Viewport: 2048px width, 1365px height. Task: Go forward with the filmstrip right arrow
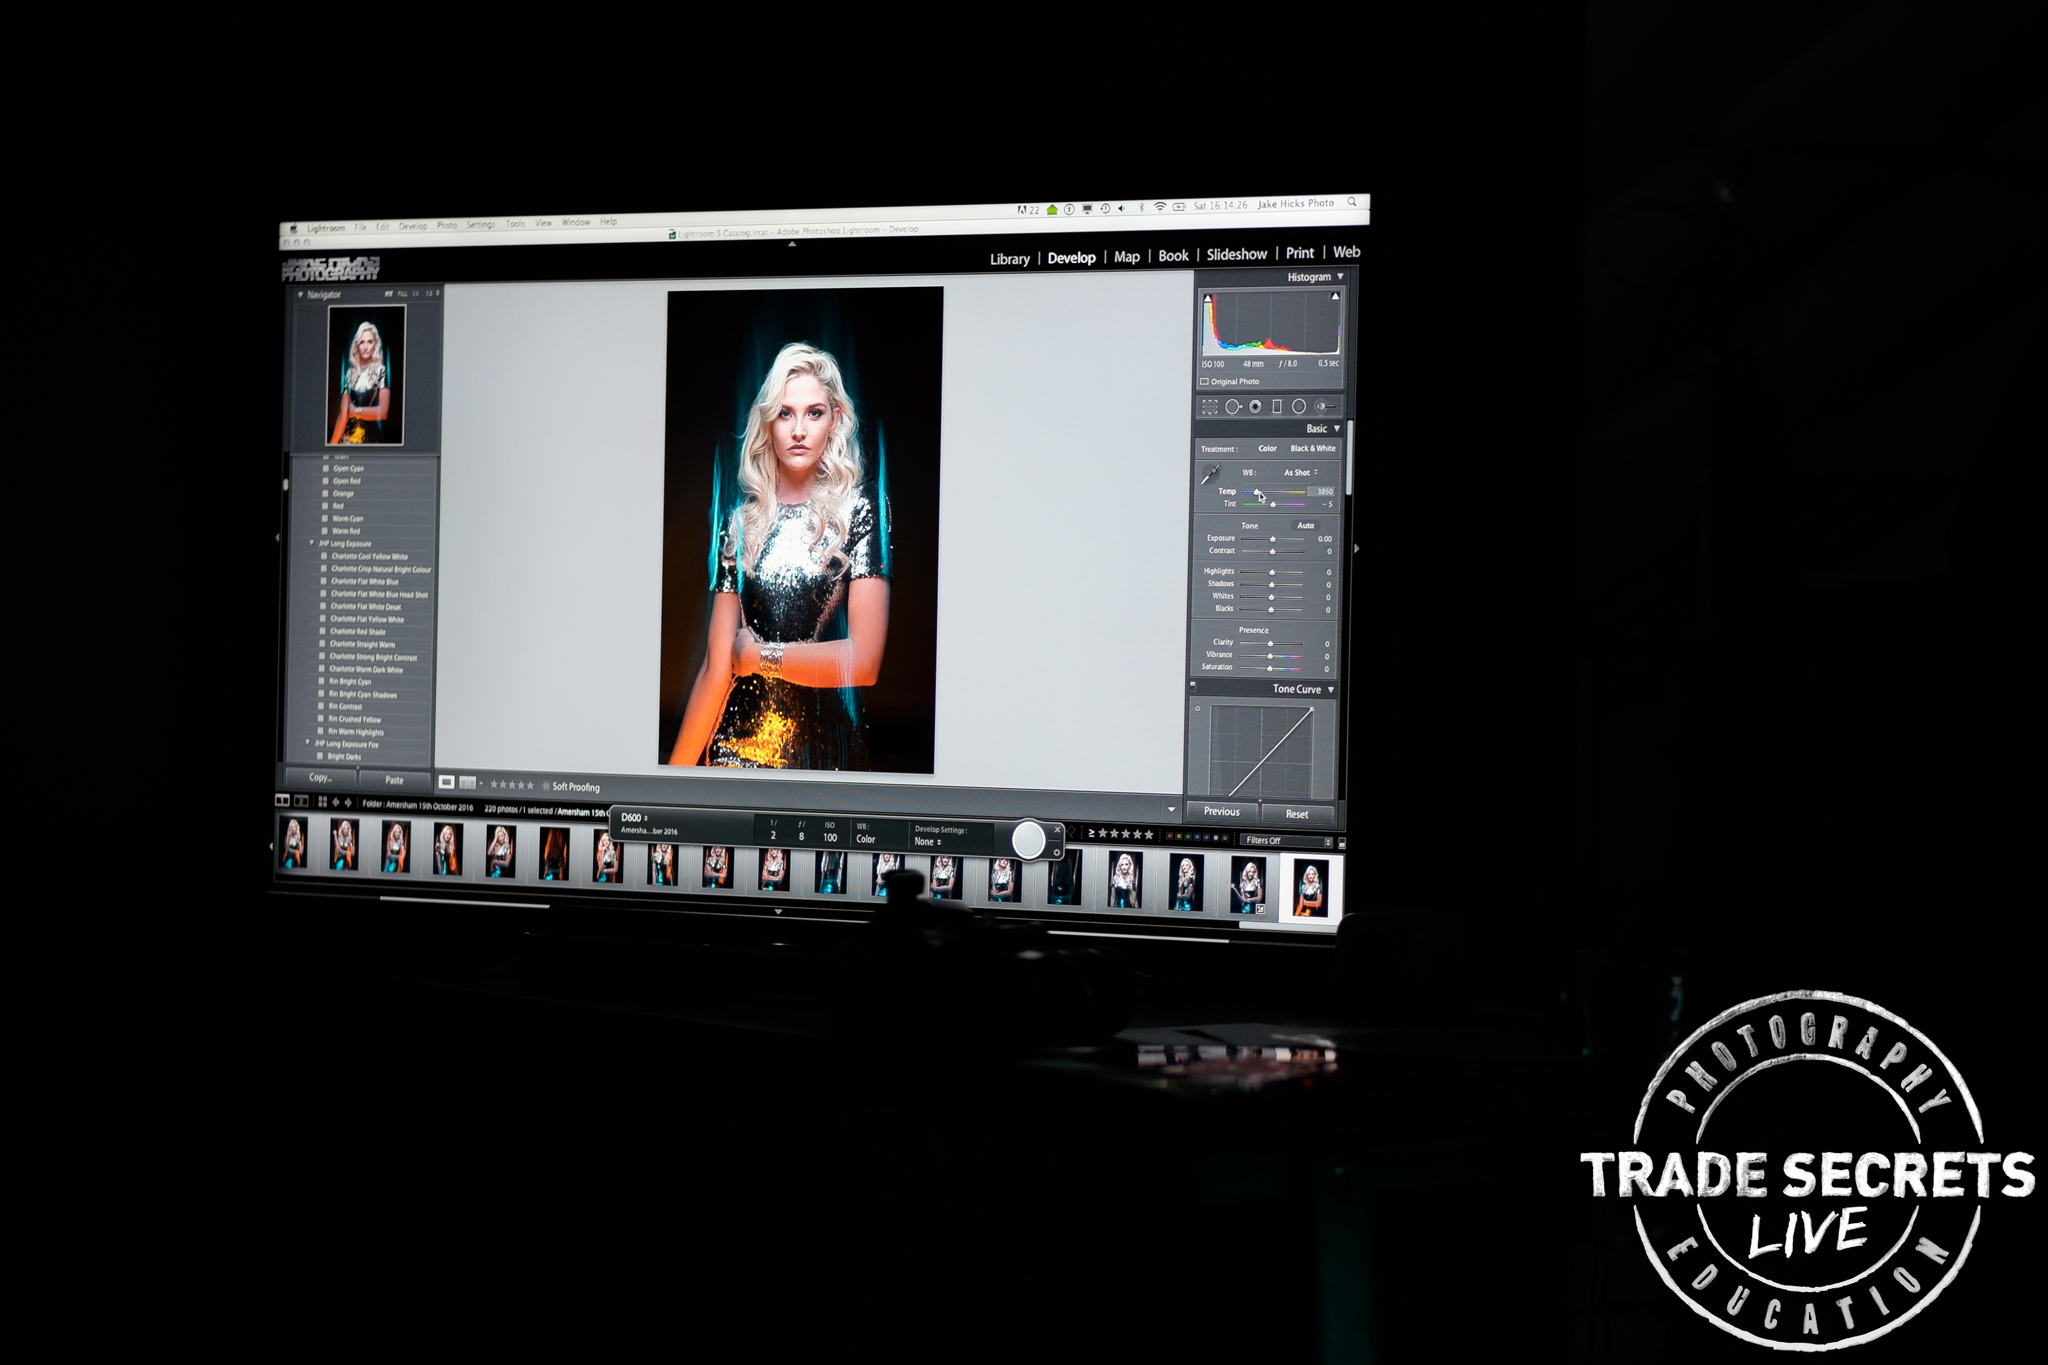[x=348, y=802]
